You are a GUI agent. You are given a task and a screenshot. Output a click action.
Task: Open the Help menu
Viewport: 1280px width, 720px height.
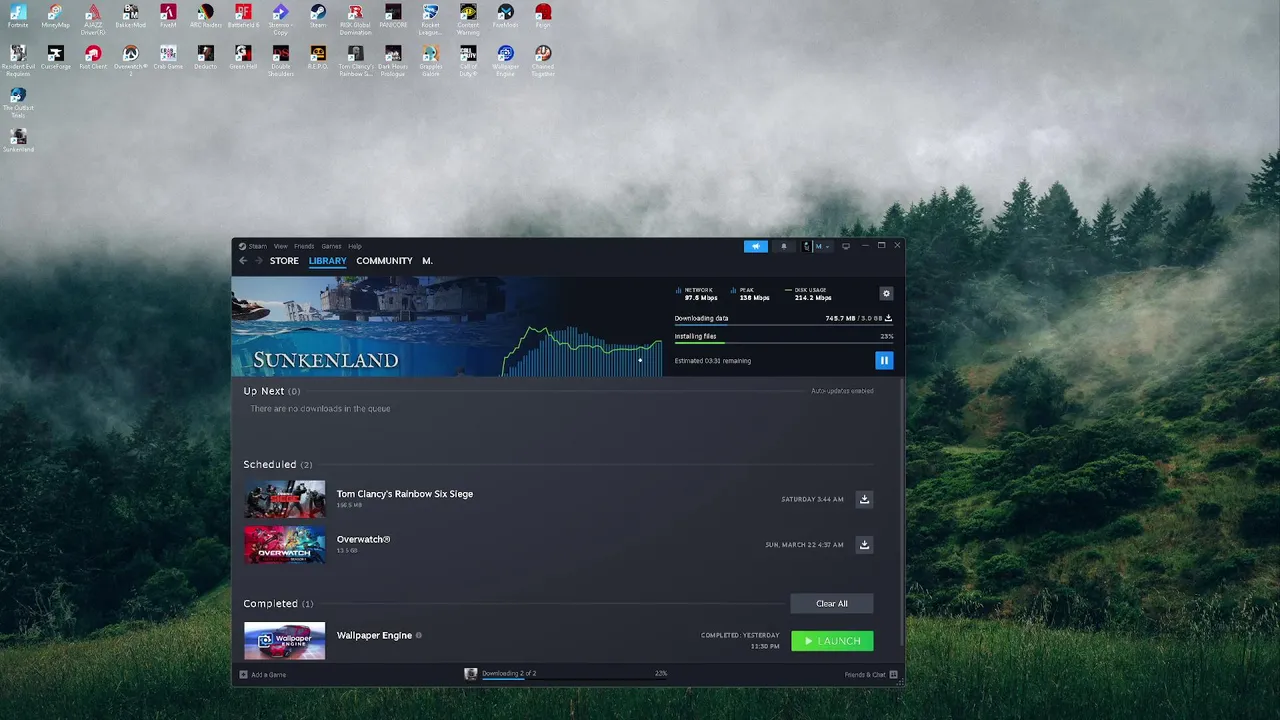(x=355, y=246)
